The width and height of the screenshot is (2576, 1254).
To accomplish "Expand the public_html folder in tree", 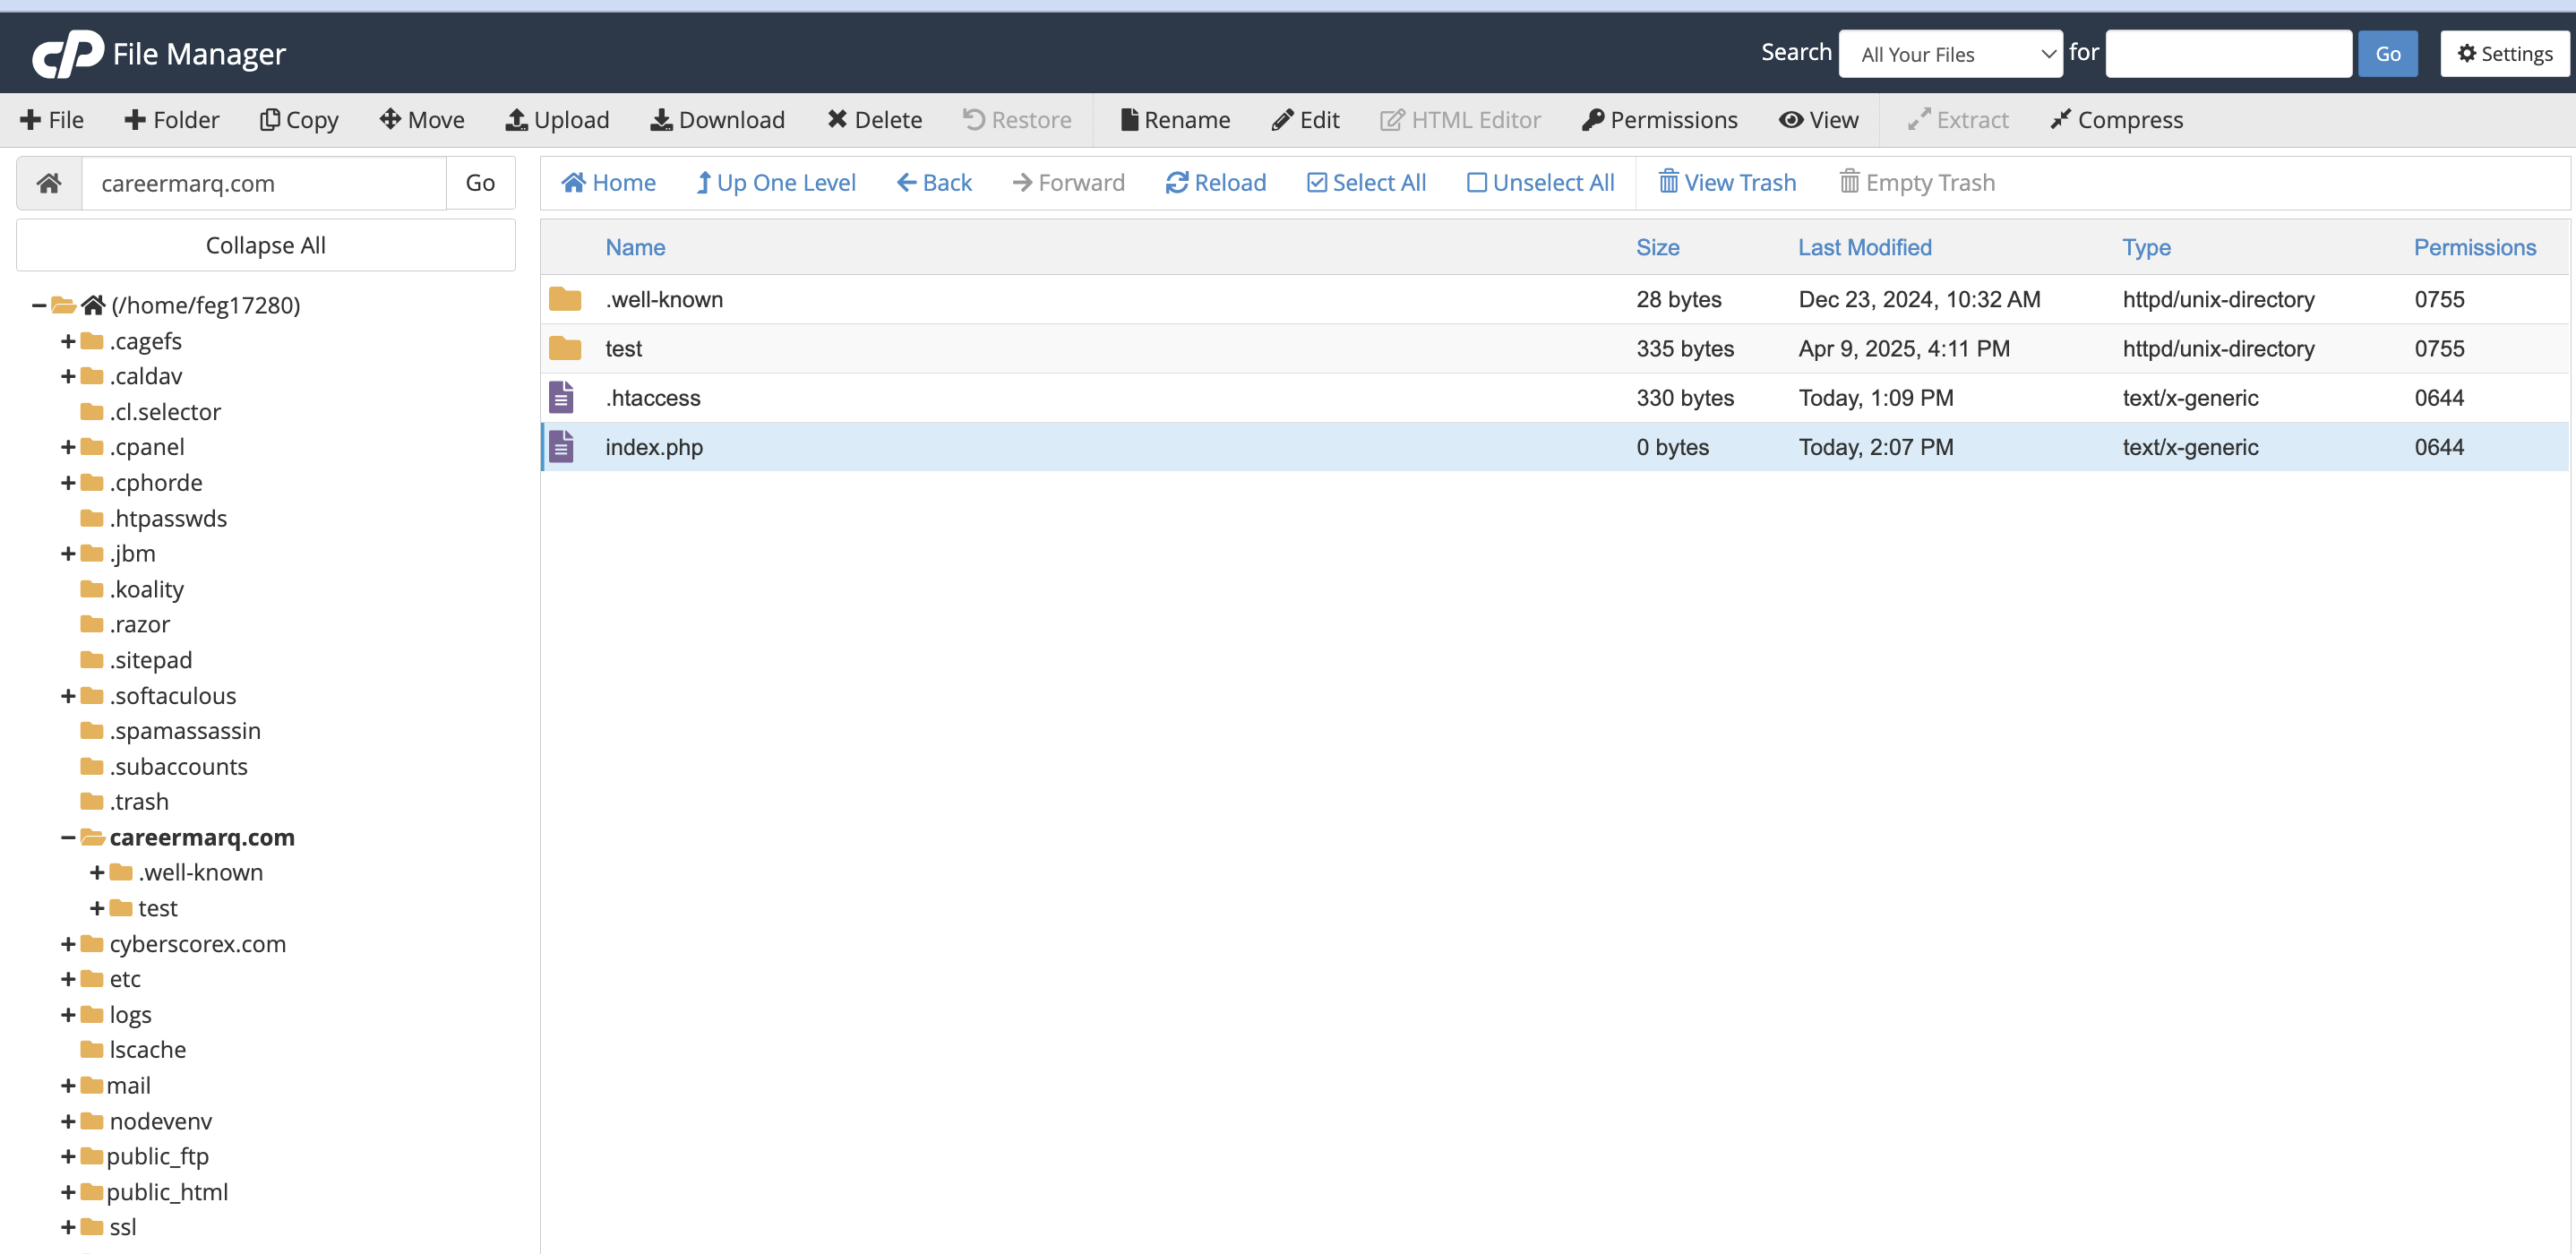I will [68, 1192].
